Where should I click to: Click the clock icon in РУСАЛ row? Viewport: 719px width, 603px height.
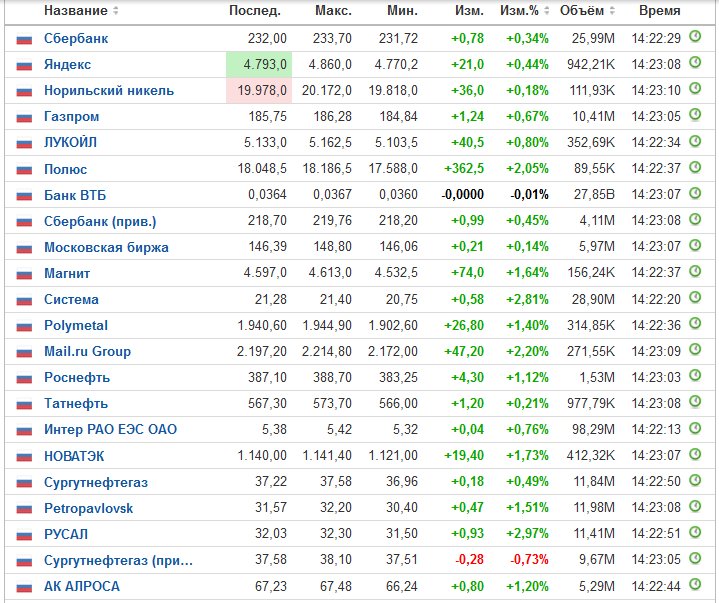[695, 532]
